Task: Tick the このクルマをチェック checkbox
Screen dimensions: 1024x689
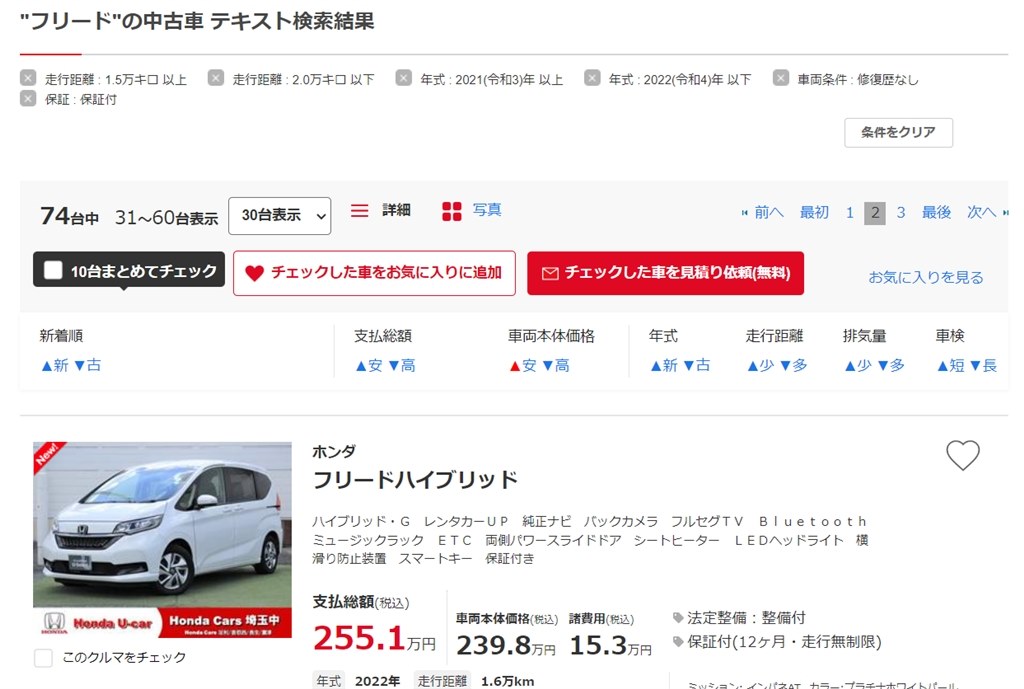Action: click(44, 658)
